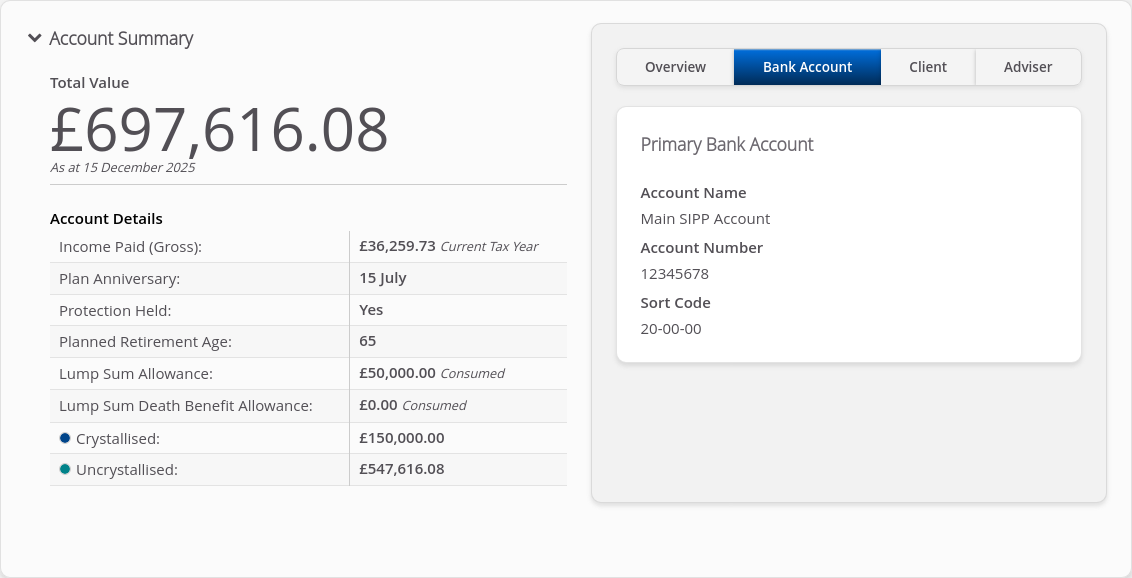Click the Total Value label
The image size is (1132, 578).
point(90,83)
